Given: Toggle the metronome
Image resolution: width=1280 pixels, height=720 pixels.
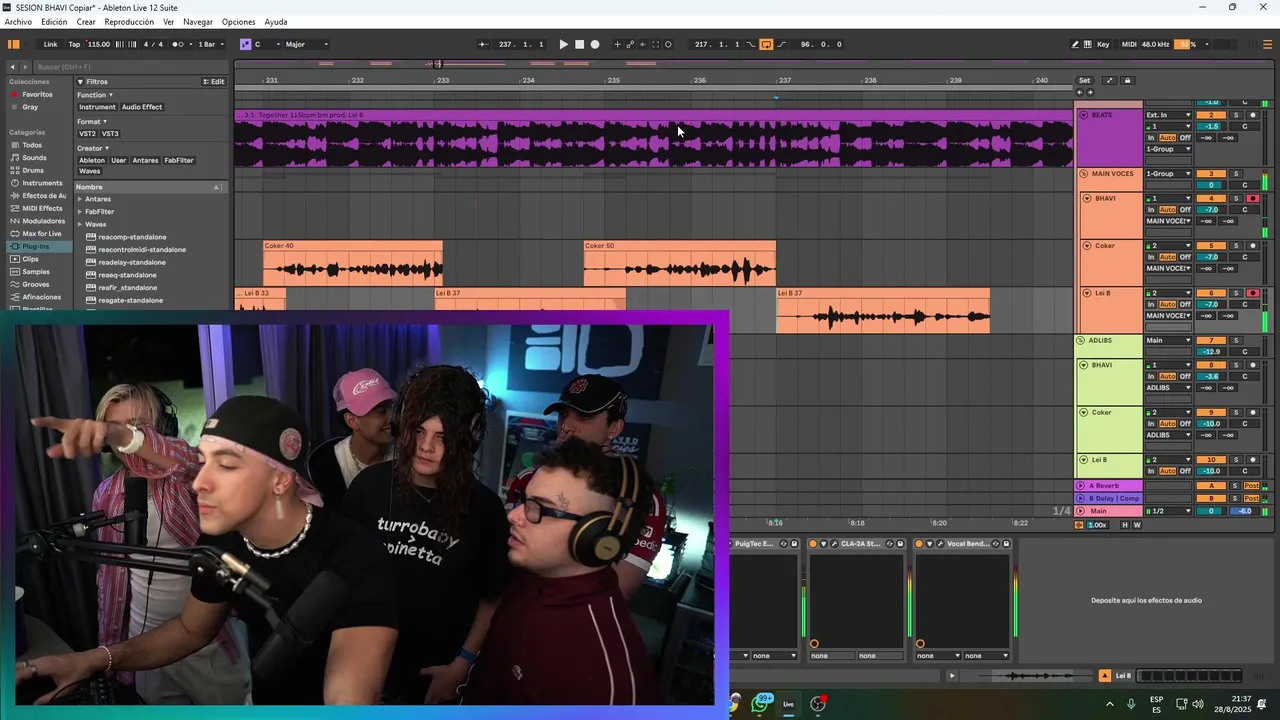Looking at the screenshot, I should tap(178, 44).
